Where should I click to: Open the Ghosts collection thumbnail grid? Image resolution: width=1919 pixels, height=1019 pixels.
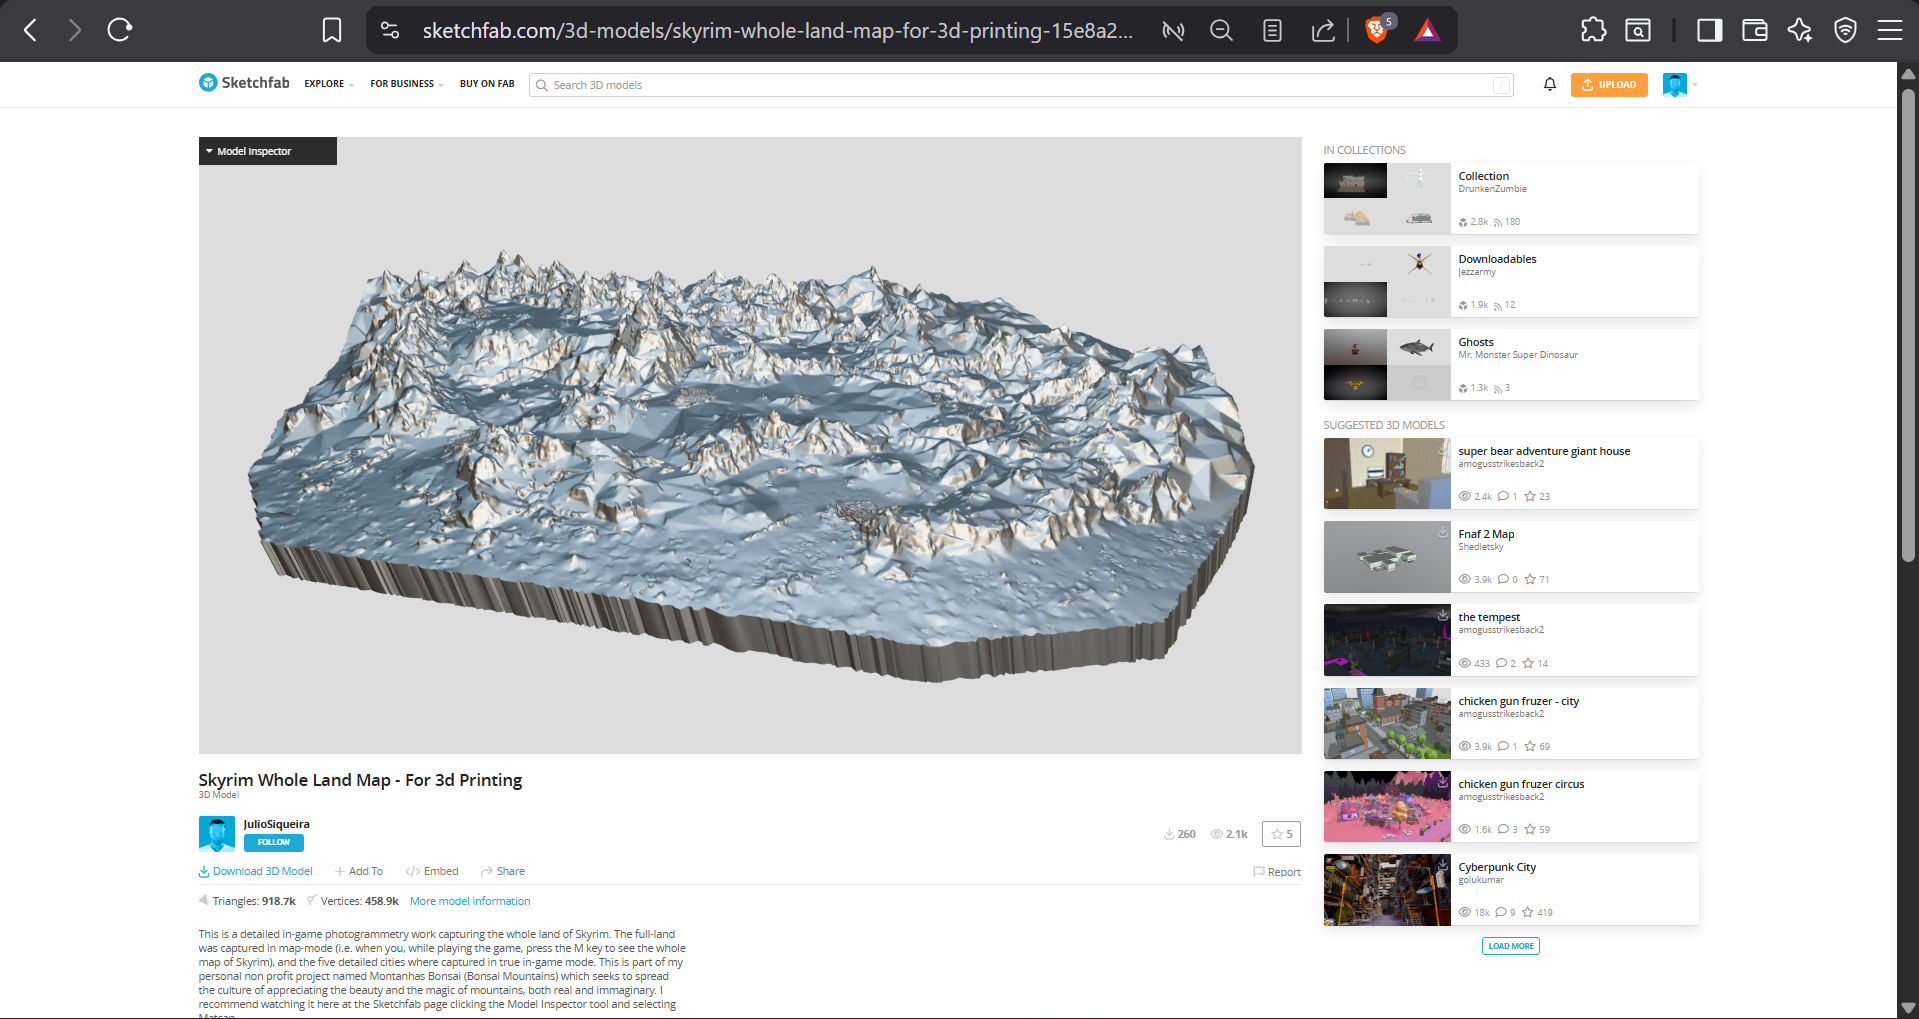[x=1387, y=364]
